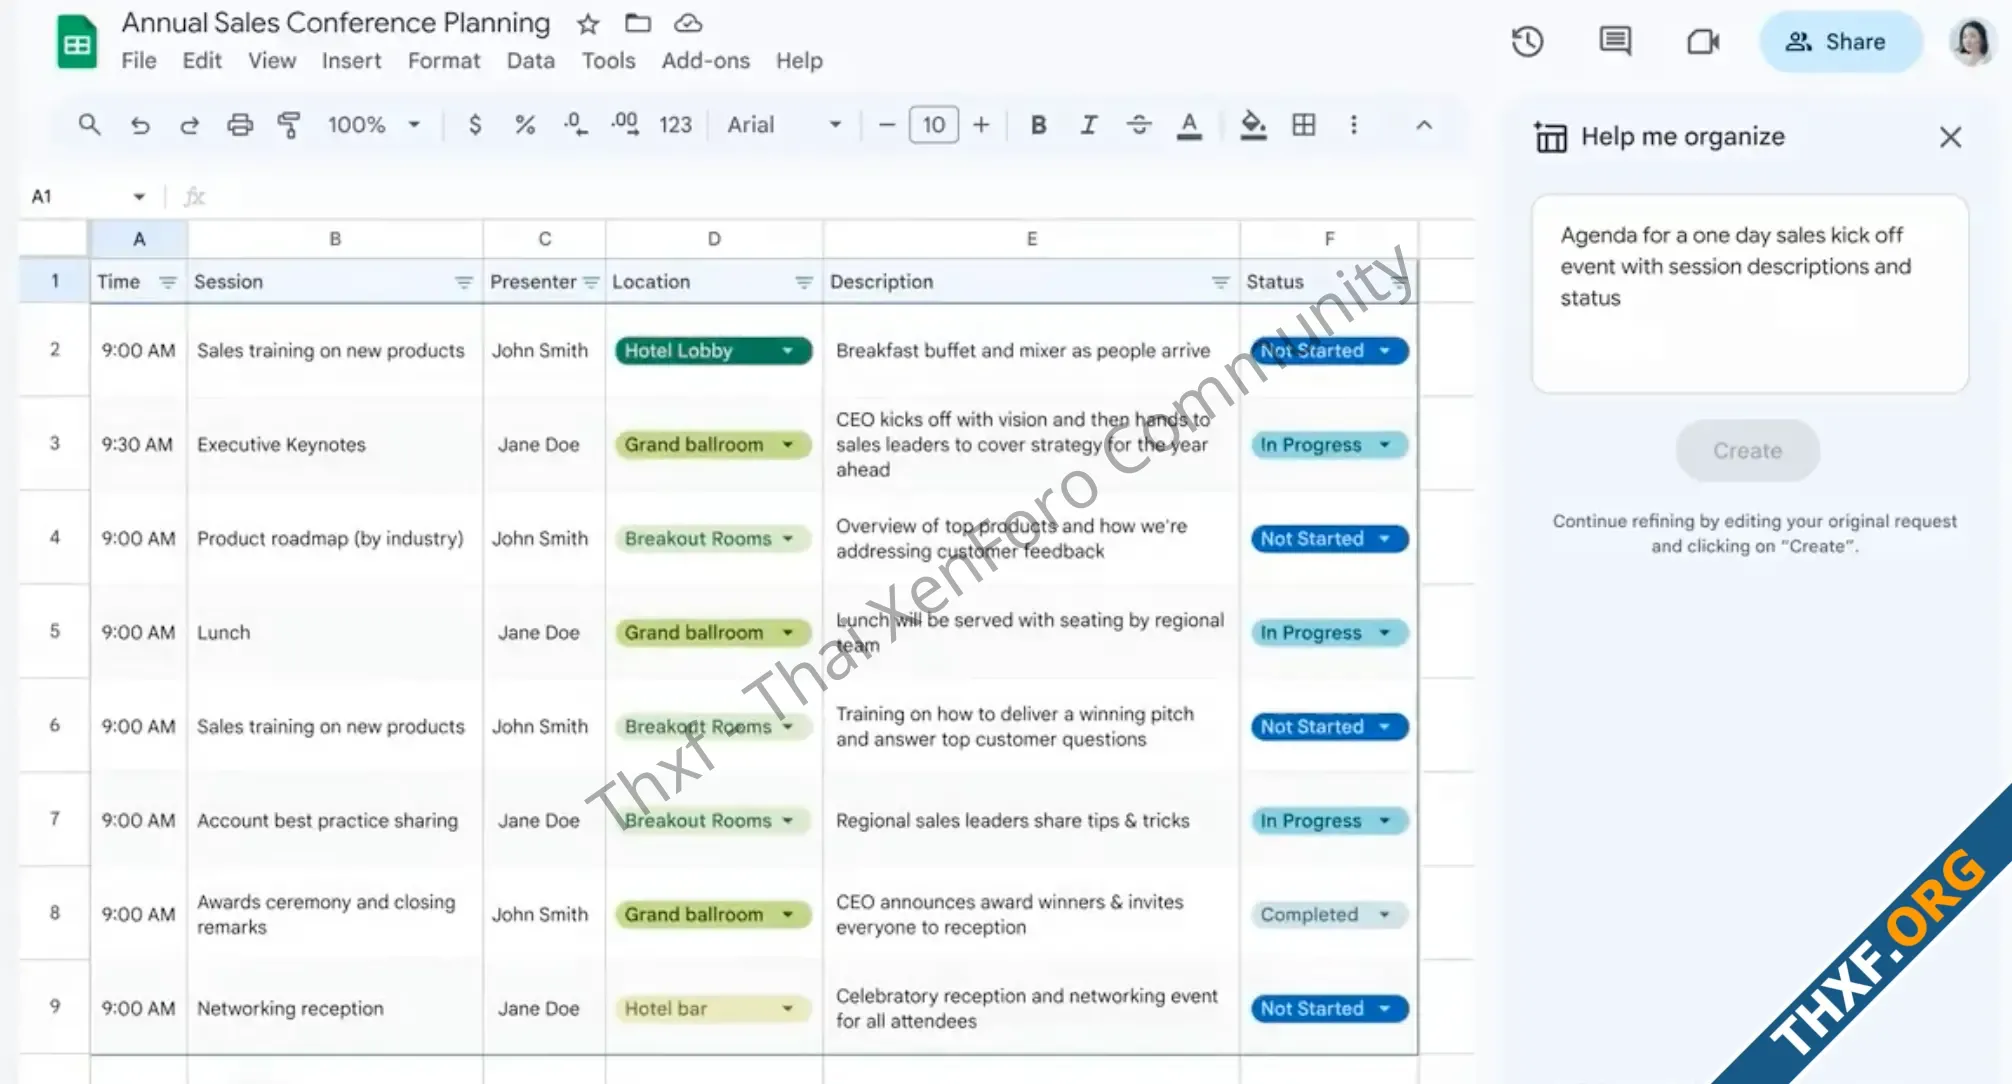The width and height of the screenshot is (2012, 1084).
Task: Increase font size with plus button
Action: [x=981, y=125]
